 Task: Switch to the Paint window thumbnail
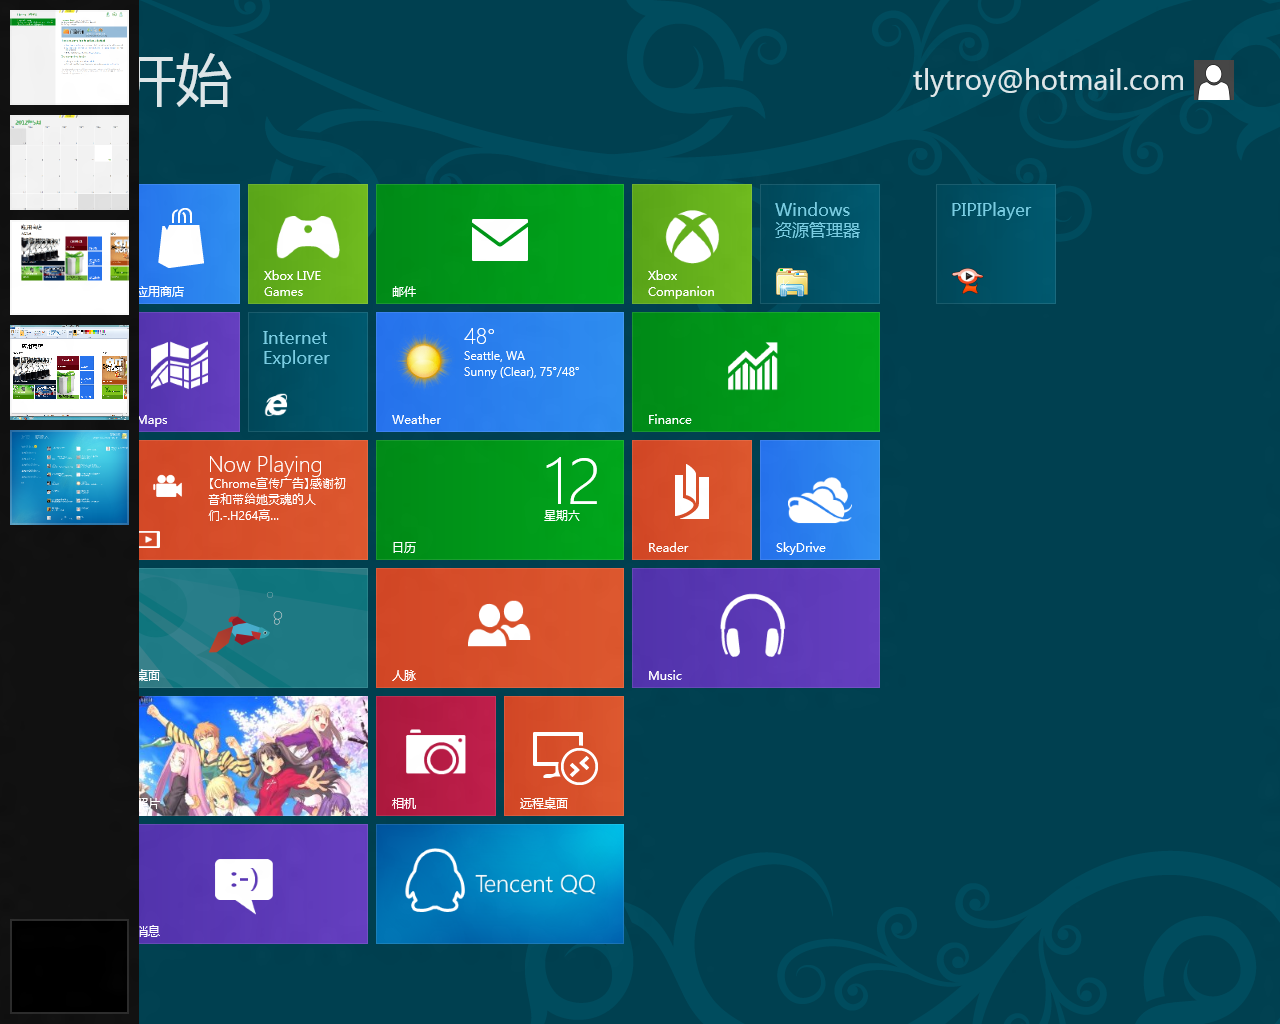click(69, 372)
